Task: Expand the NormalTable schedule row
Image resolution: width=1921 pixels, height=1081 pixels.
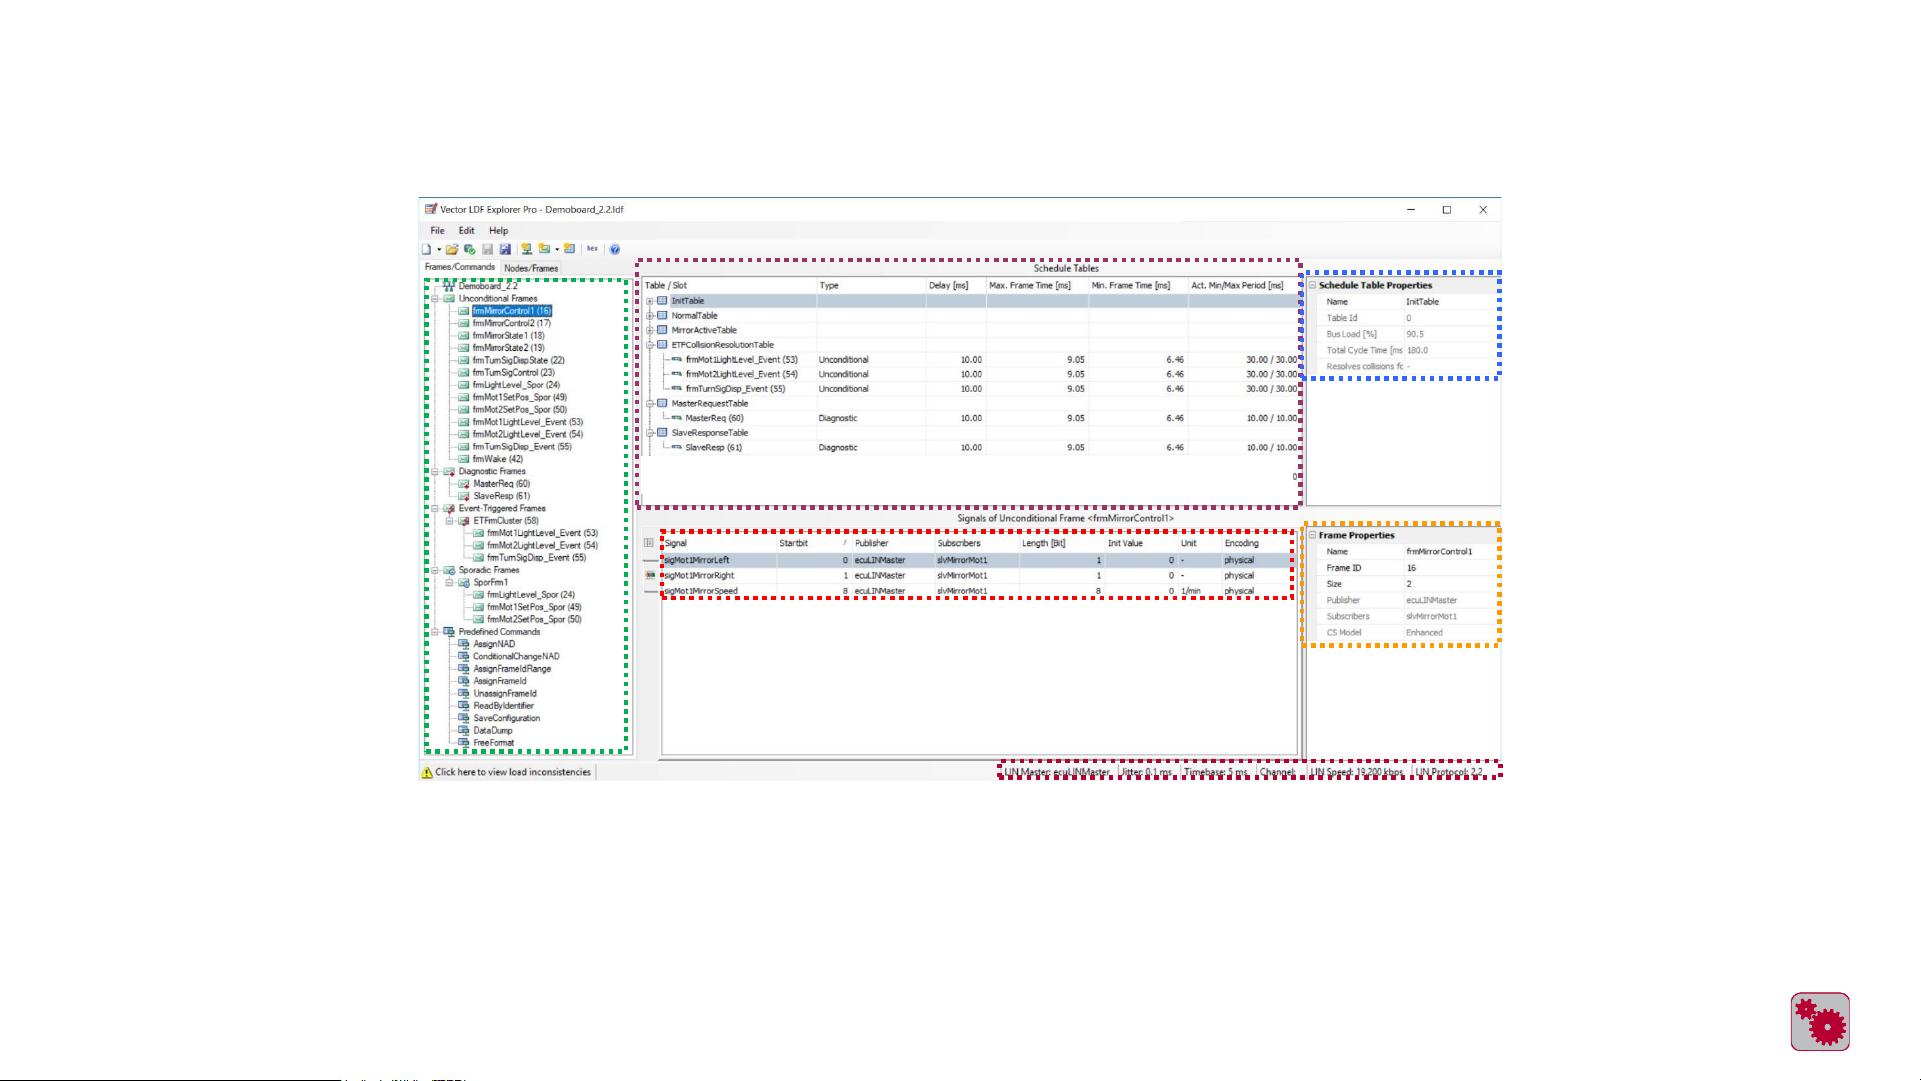Action: click(650, 316)
